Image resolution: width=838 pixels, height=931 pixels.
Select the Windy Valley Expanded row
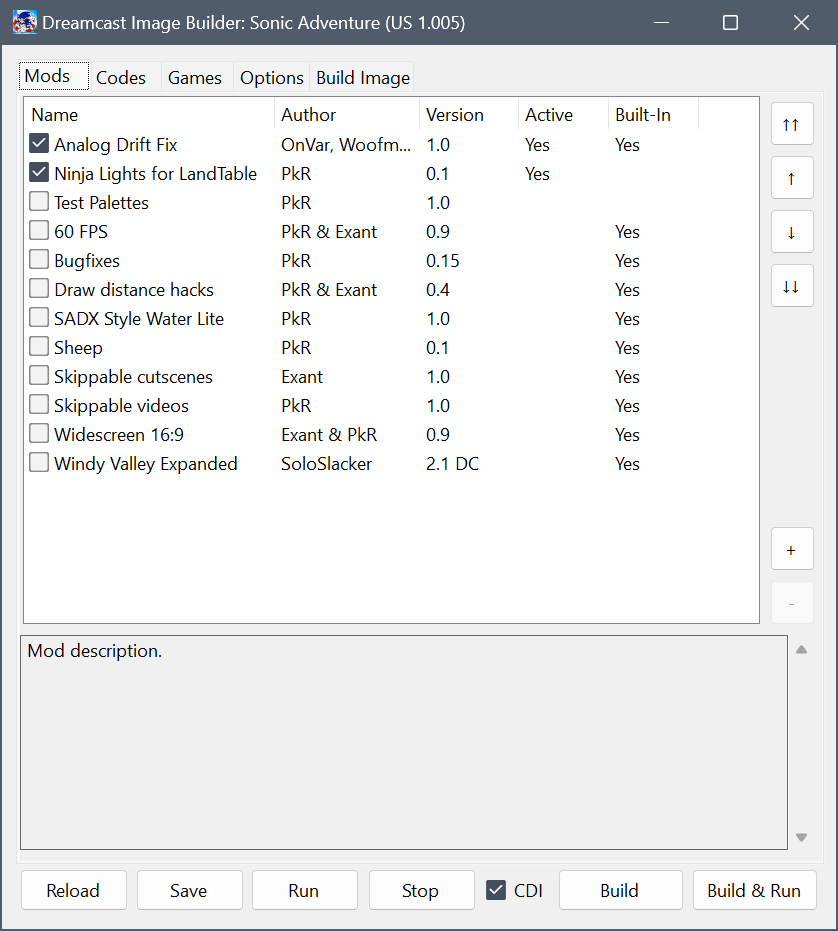click(x=146, y=464)
